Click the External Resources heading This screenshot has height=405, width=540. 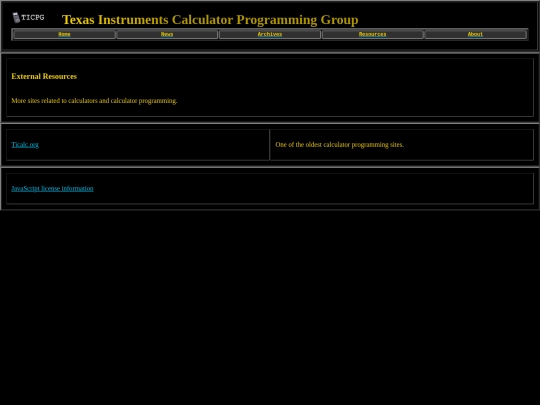[44, 76]
